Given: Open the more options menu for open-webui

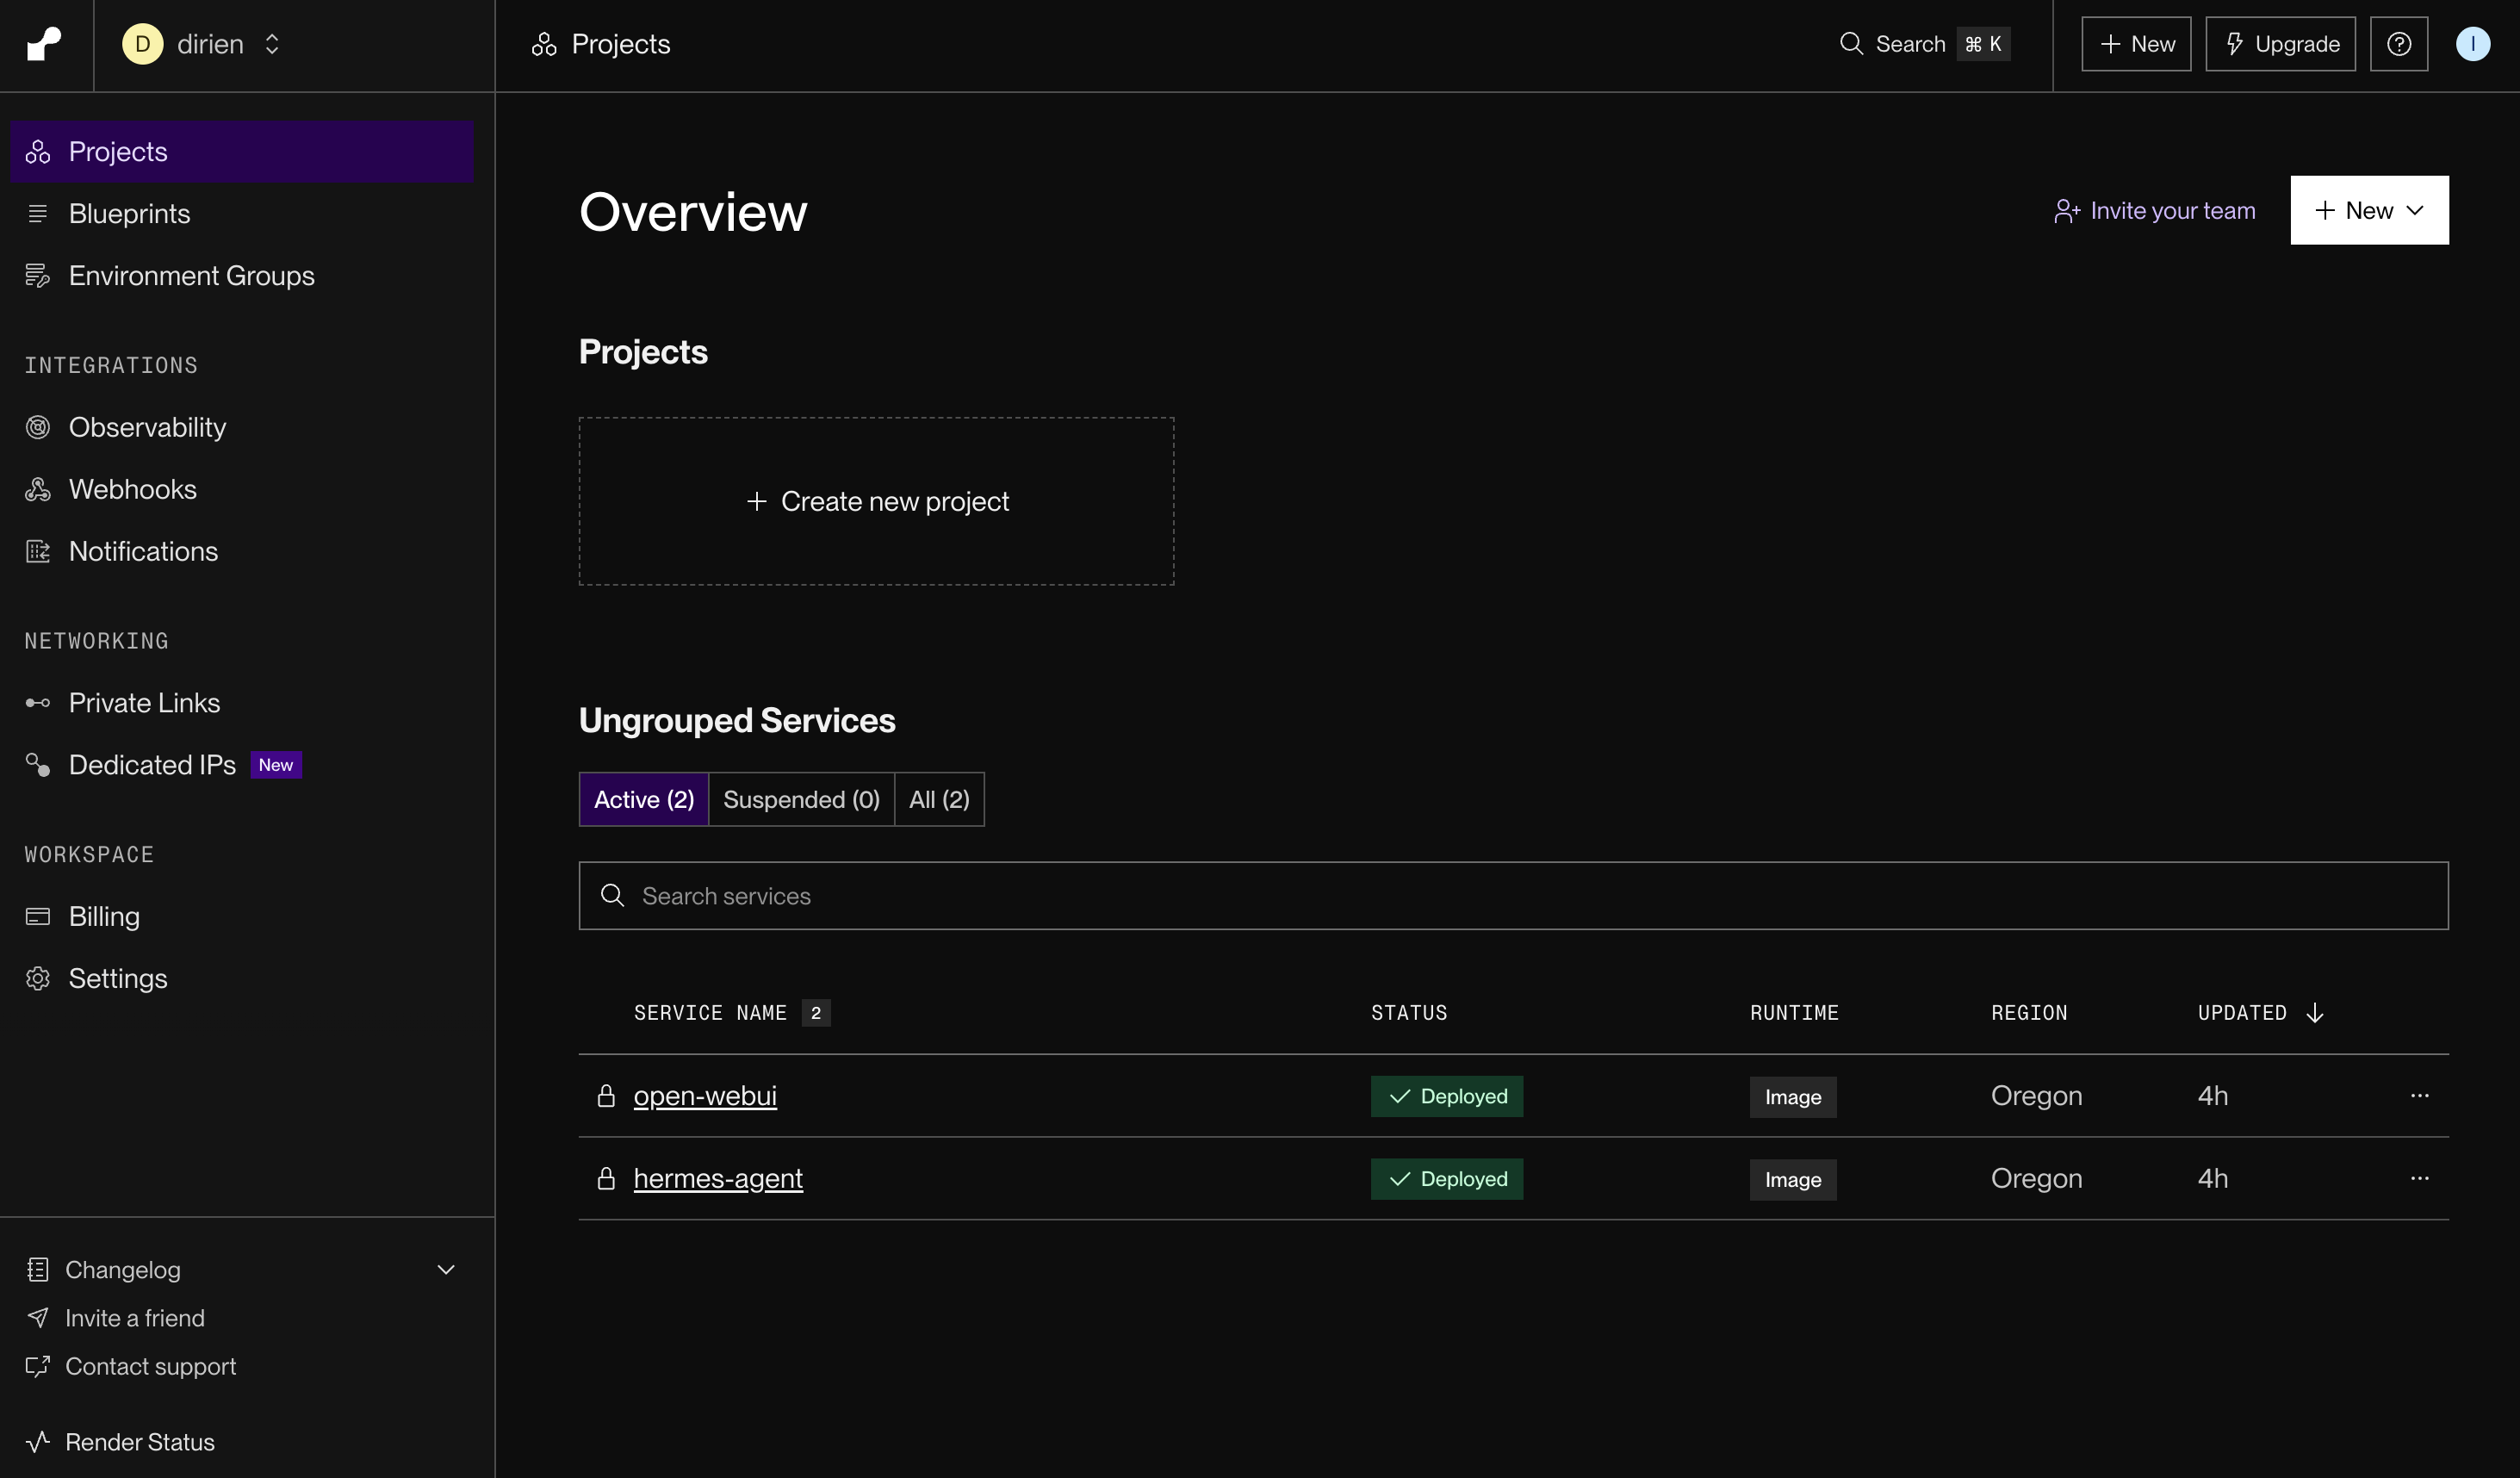Looking at the screenshot, I should point(2419,1096).
